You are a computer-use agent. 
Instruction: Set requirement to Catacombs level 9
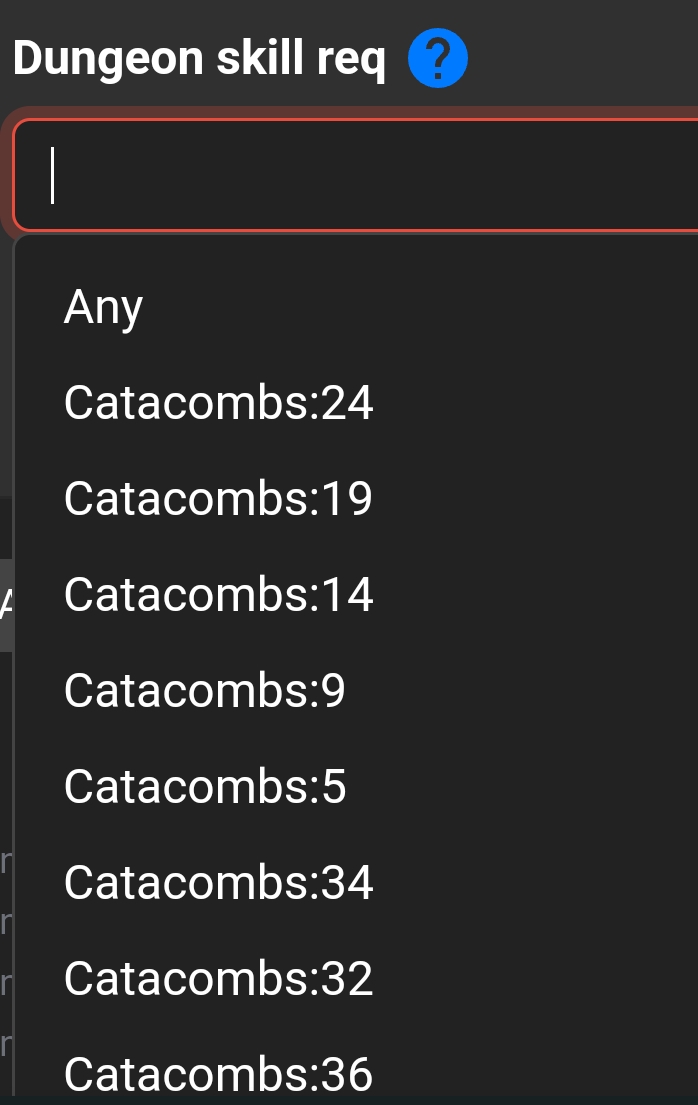coord(204,691)
